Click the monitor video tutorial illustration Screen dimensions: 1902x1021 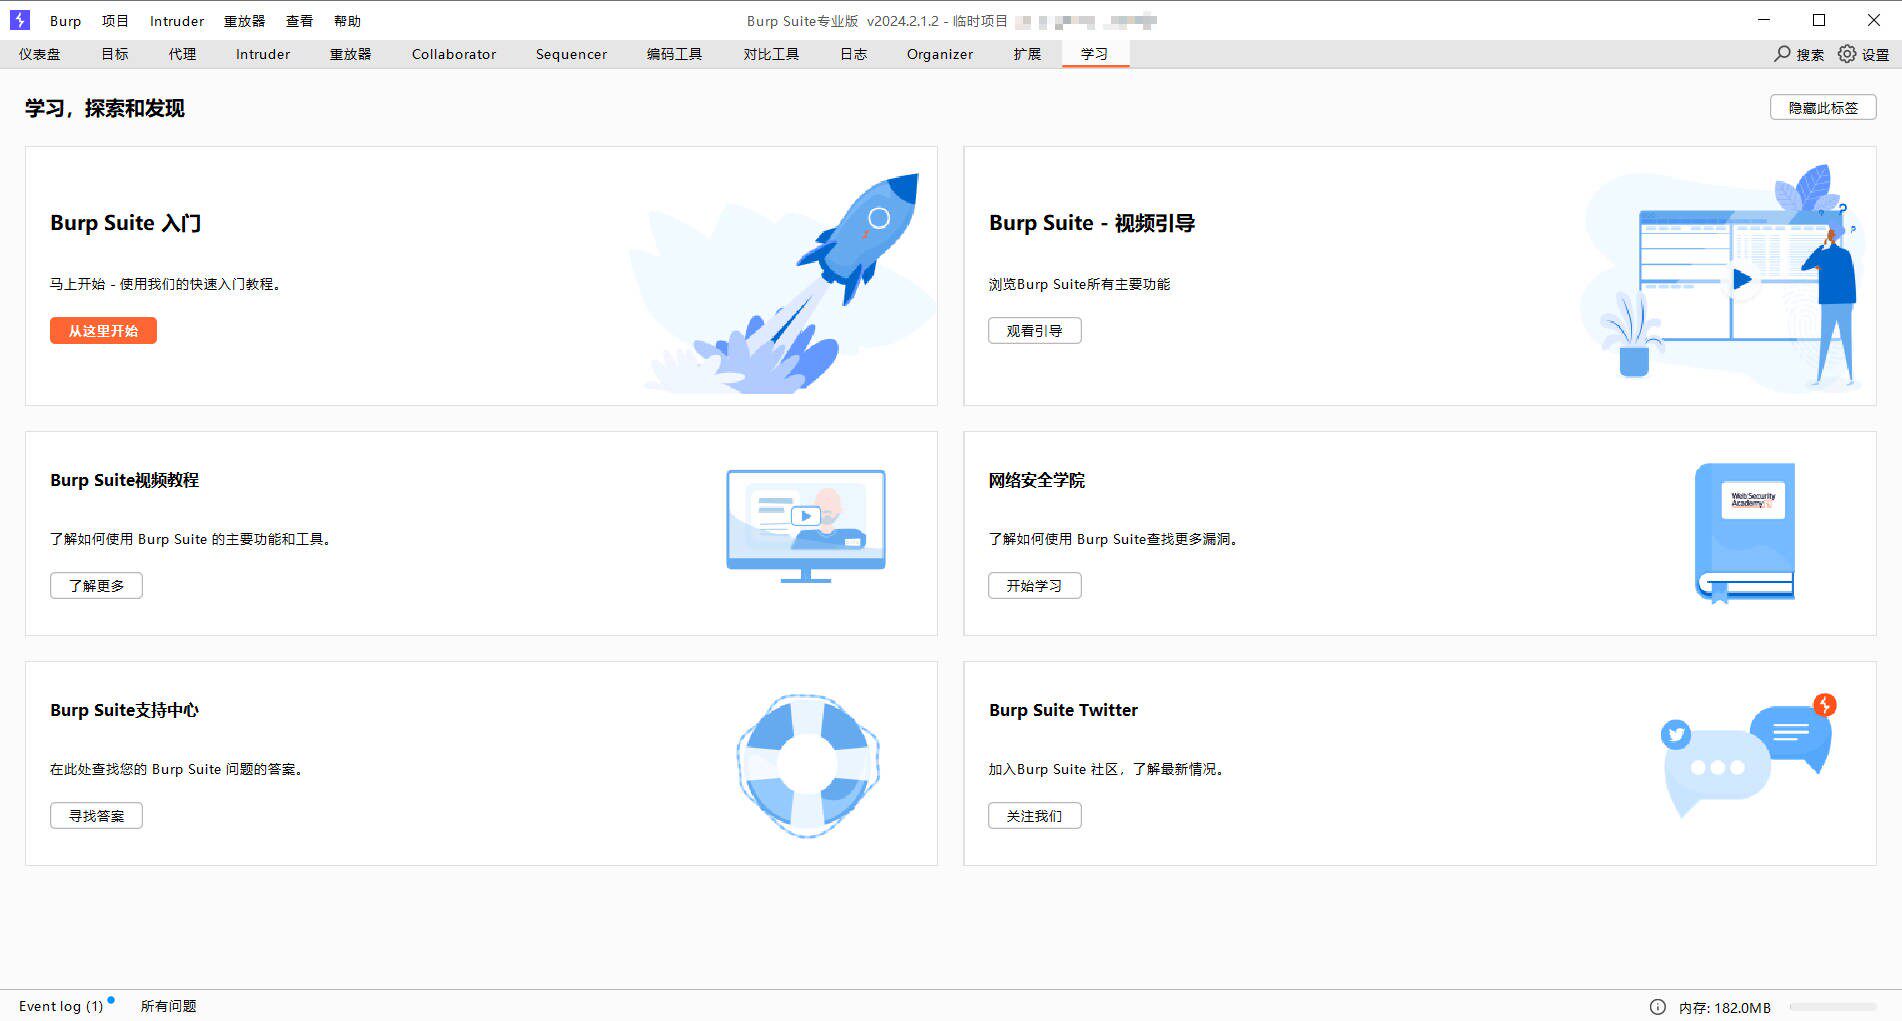[806, 526]
